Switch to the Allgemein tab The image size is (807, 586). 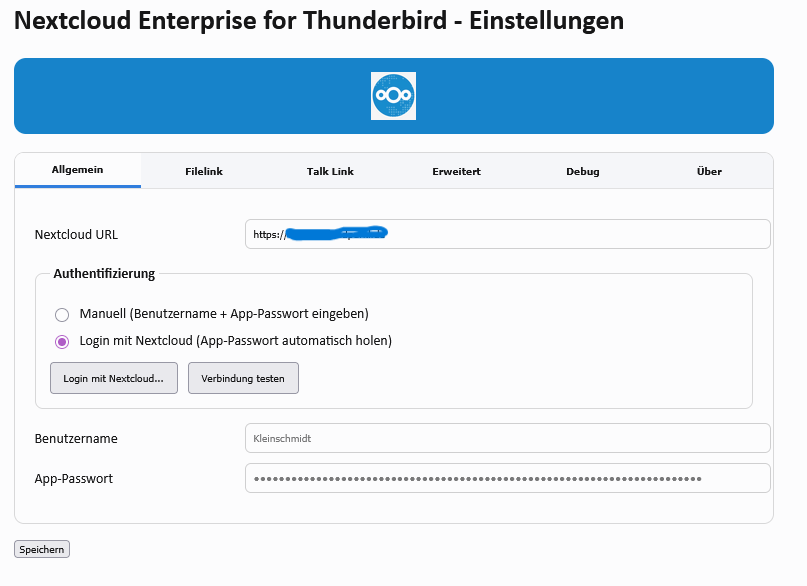click(78, 171)
